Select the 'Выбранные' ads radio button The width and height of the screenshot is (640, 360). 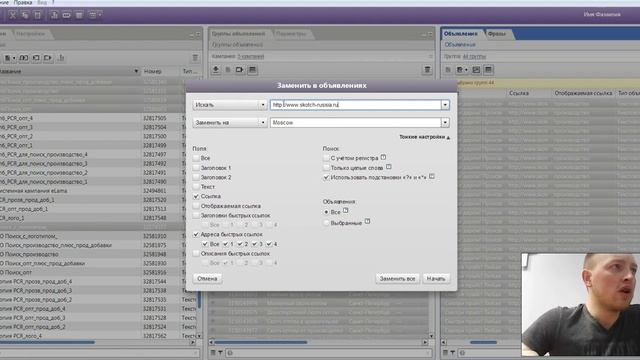(326, 223)
